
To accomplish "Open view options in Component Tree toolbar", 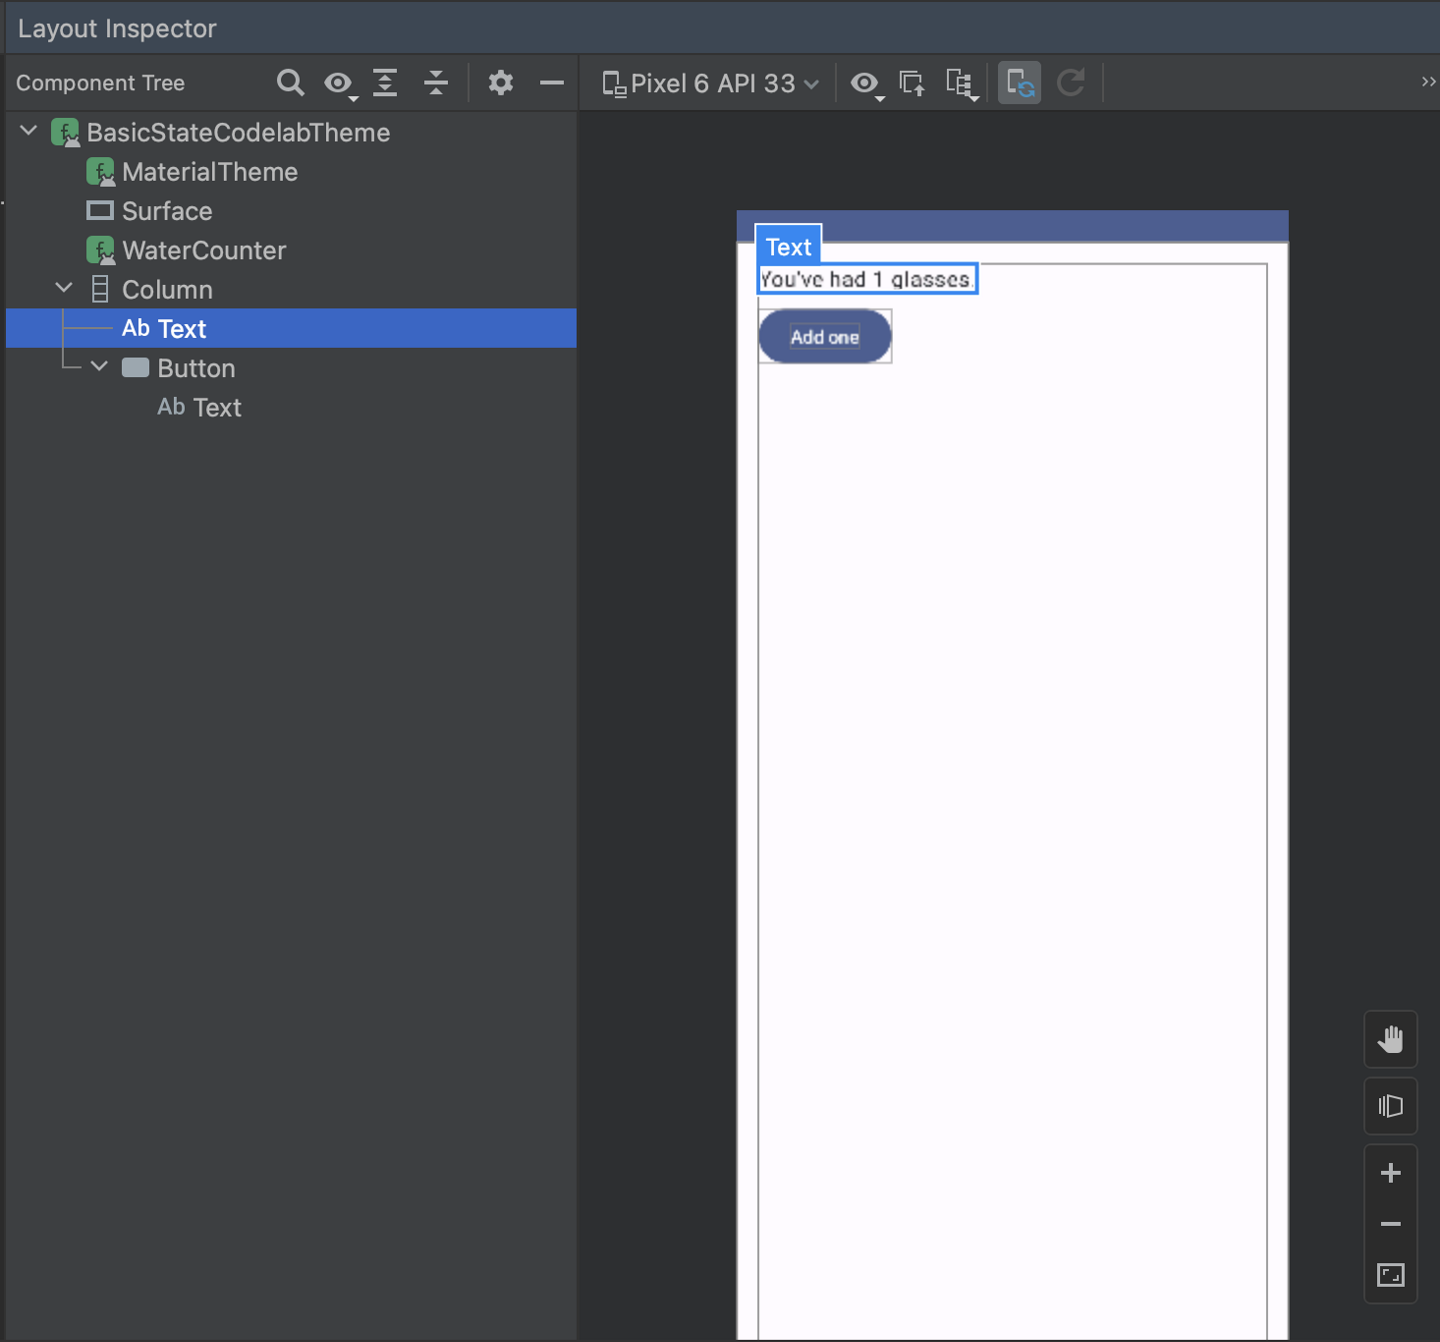I will coord(339,83).
